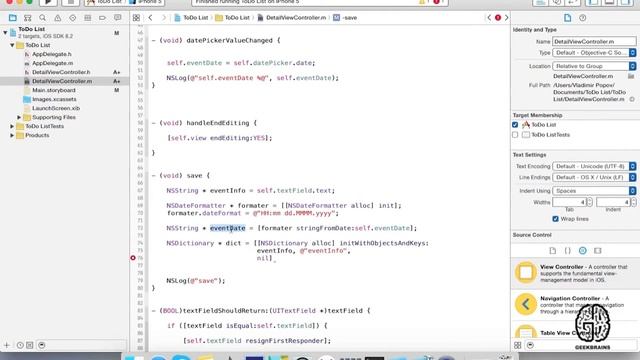Click the Indent width field
640x360 pixels.
tap(613, 202)
